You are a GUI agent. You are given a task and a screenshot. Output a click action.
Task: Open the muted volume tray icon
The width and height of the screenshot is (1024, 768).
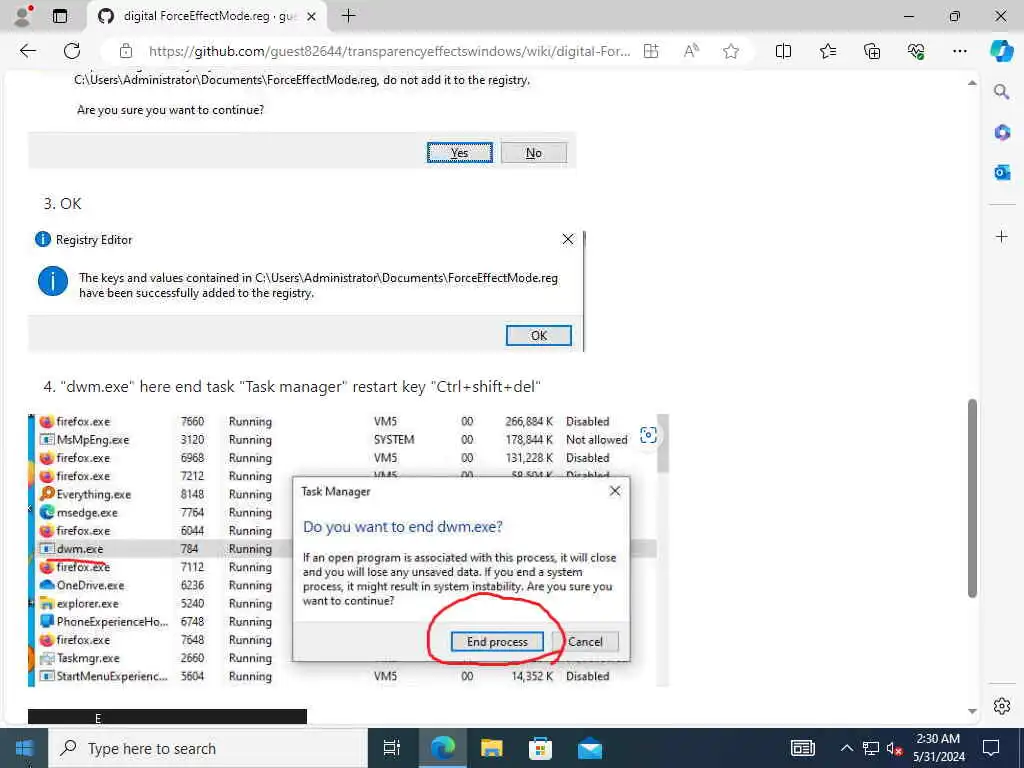[894, 748]
